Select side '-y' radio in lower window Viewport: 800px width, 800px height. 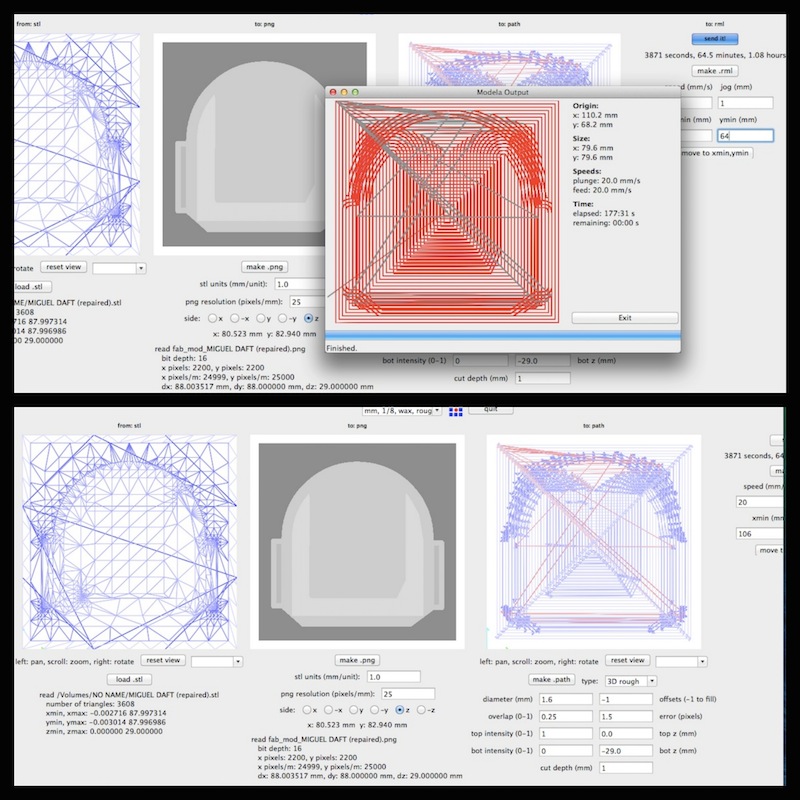(x=374, y=710)
